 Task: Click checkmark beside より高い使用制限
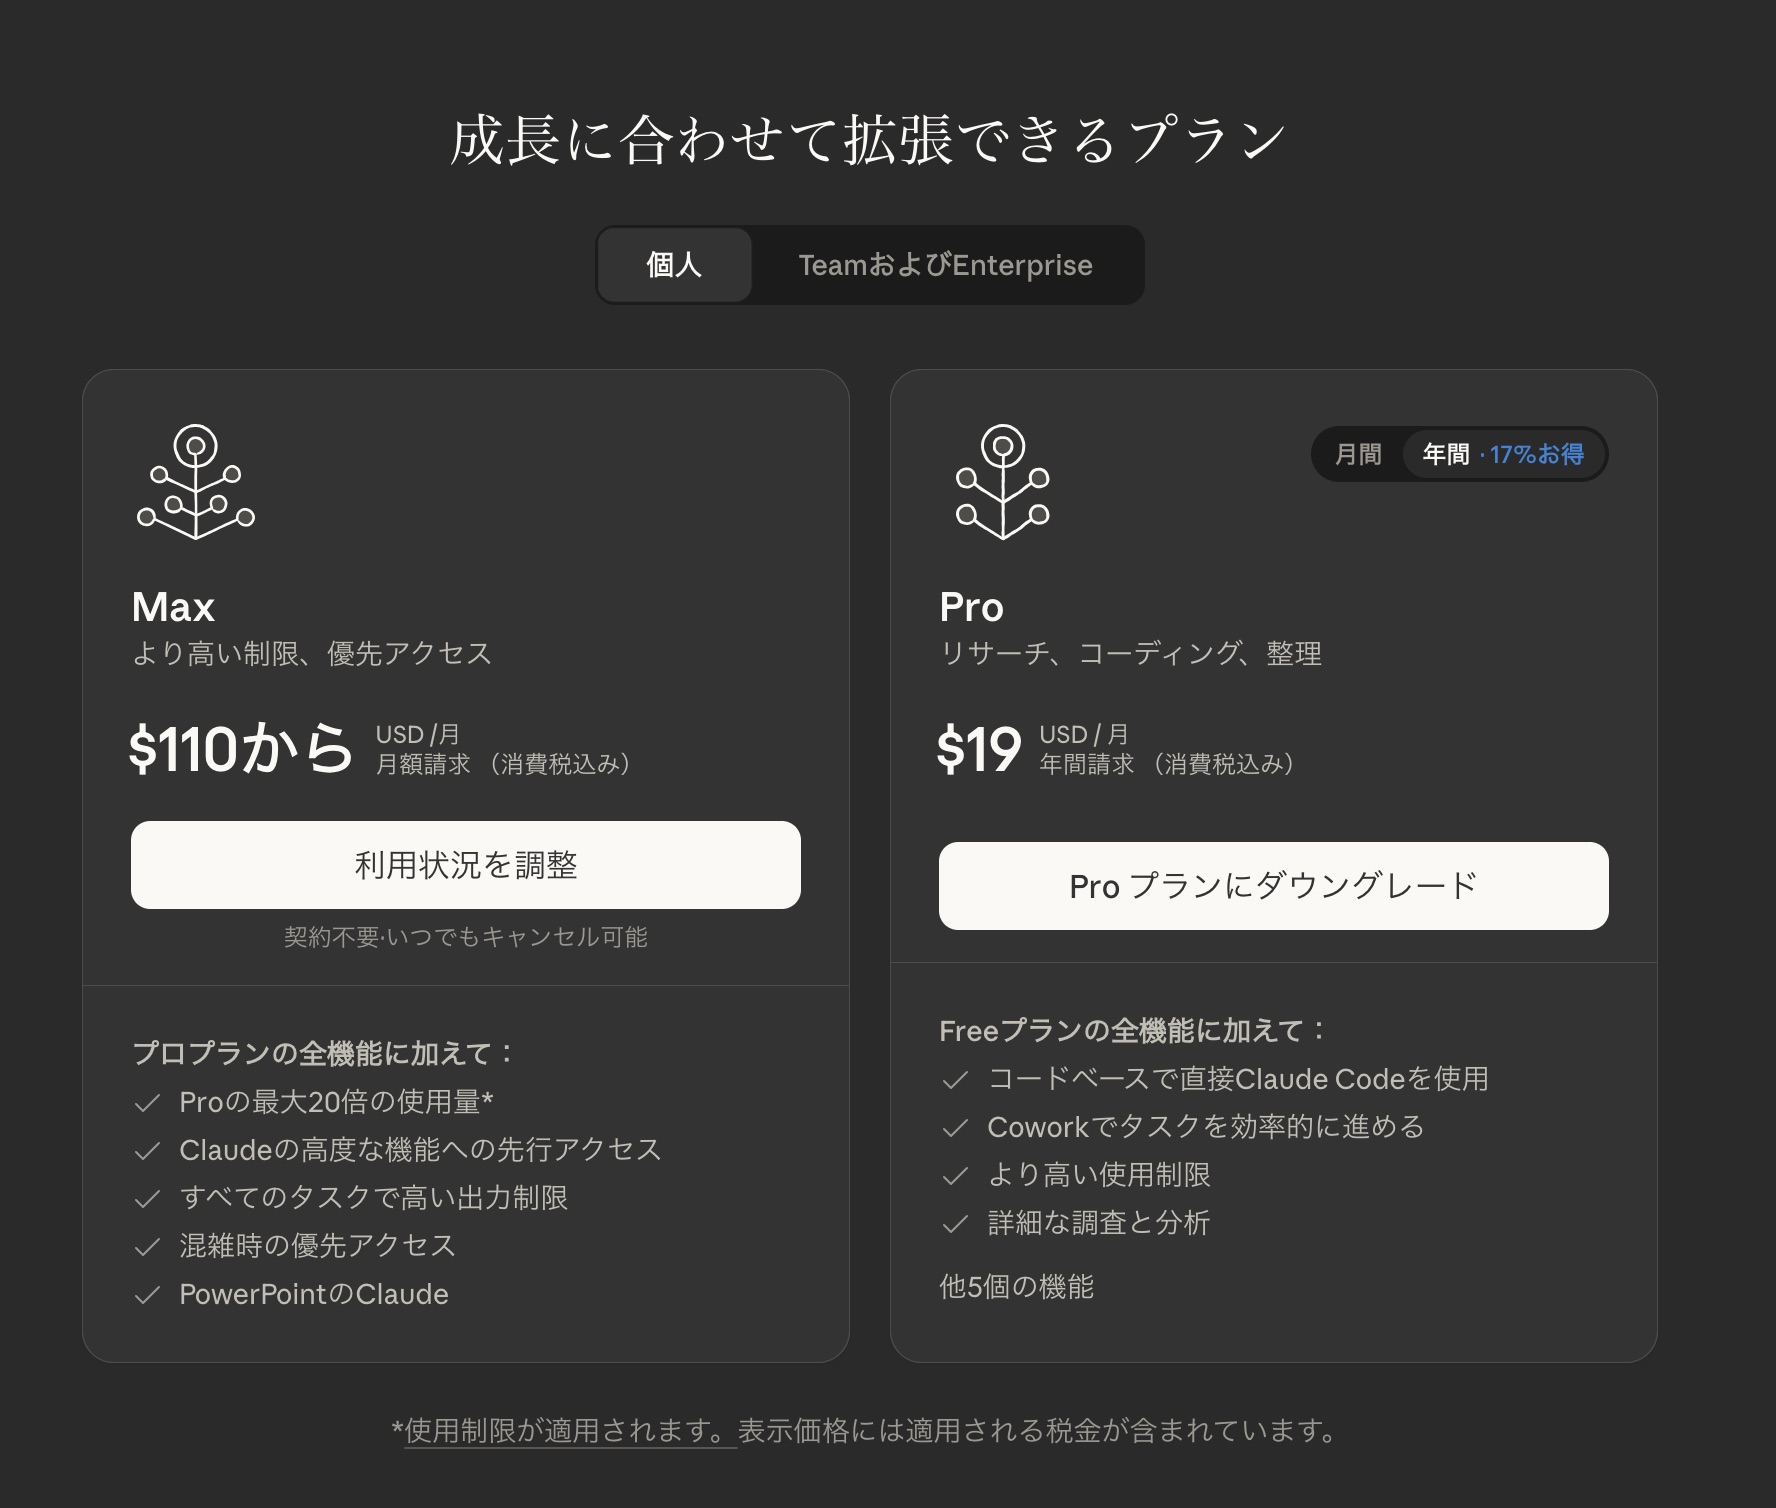tap(955, 1176)
